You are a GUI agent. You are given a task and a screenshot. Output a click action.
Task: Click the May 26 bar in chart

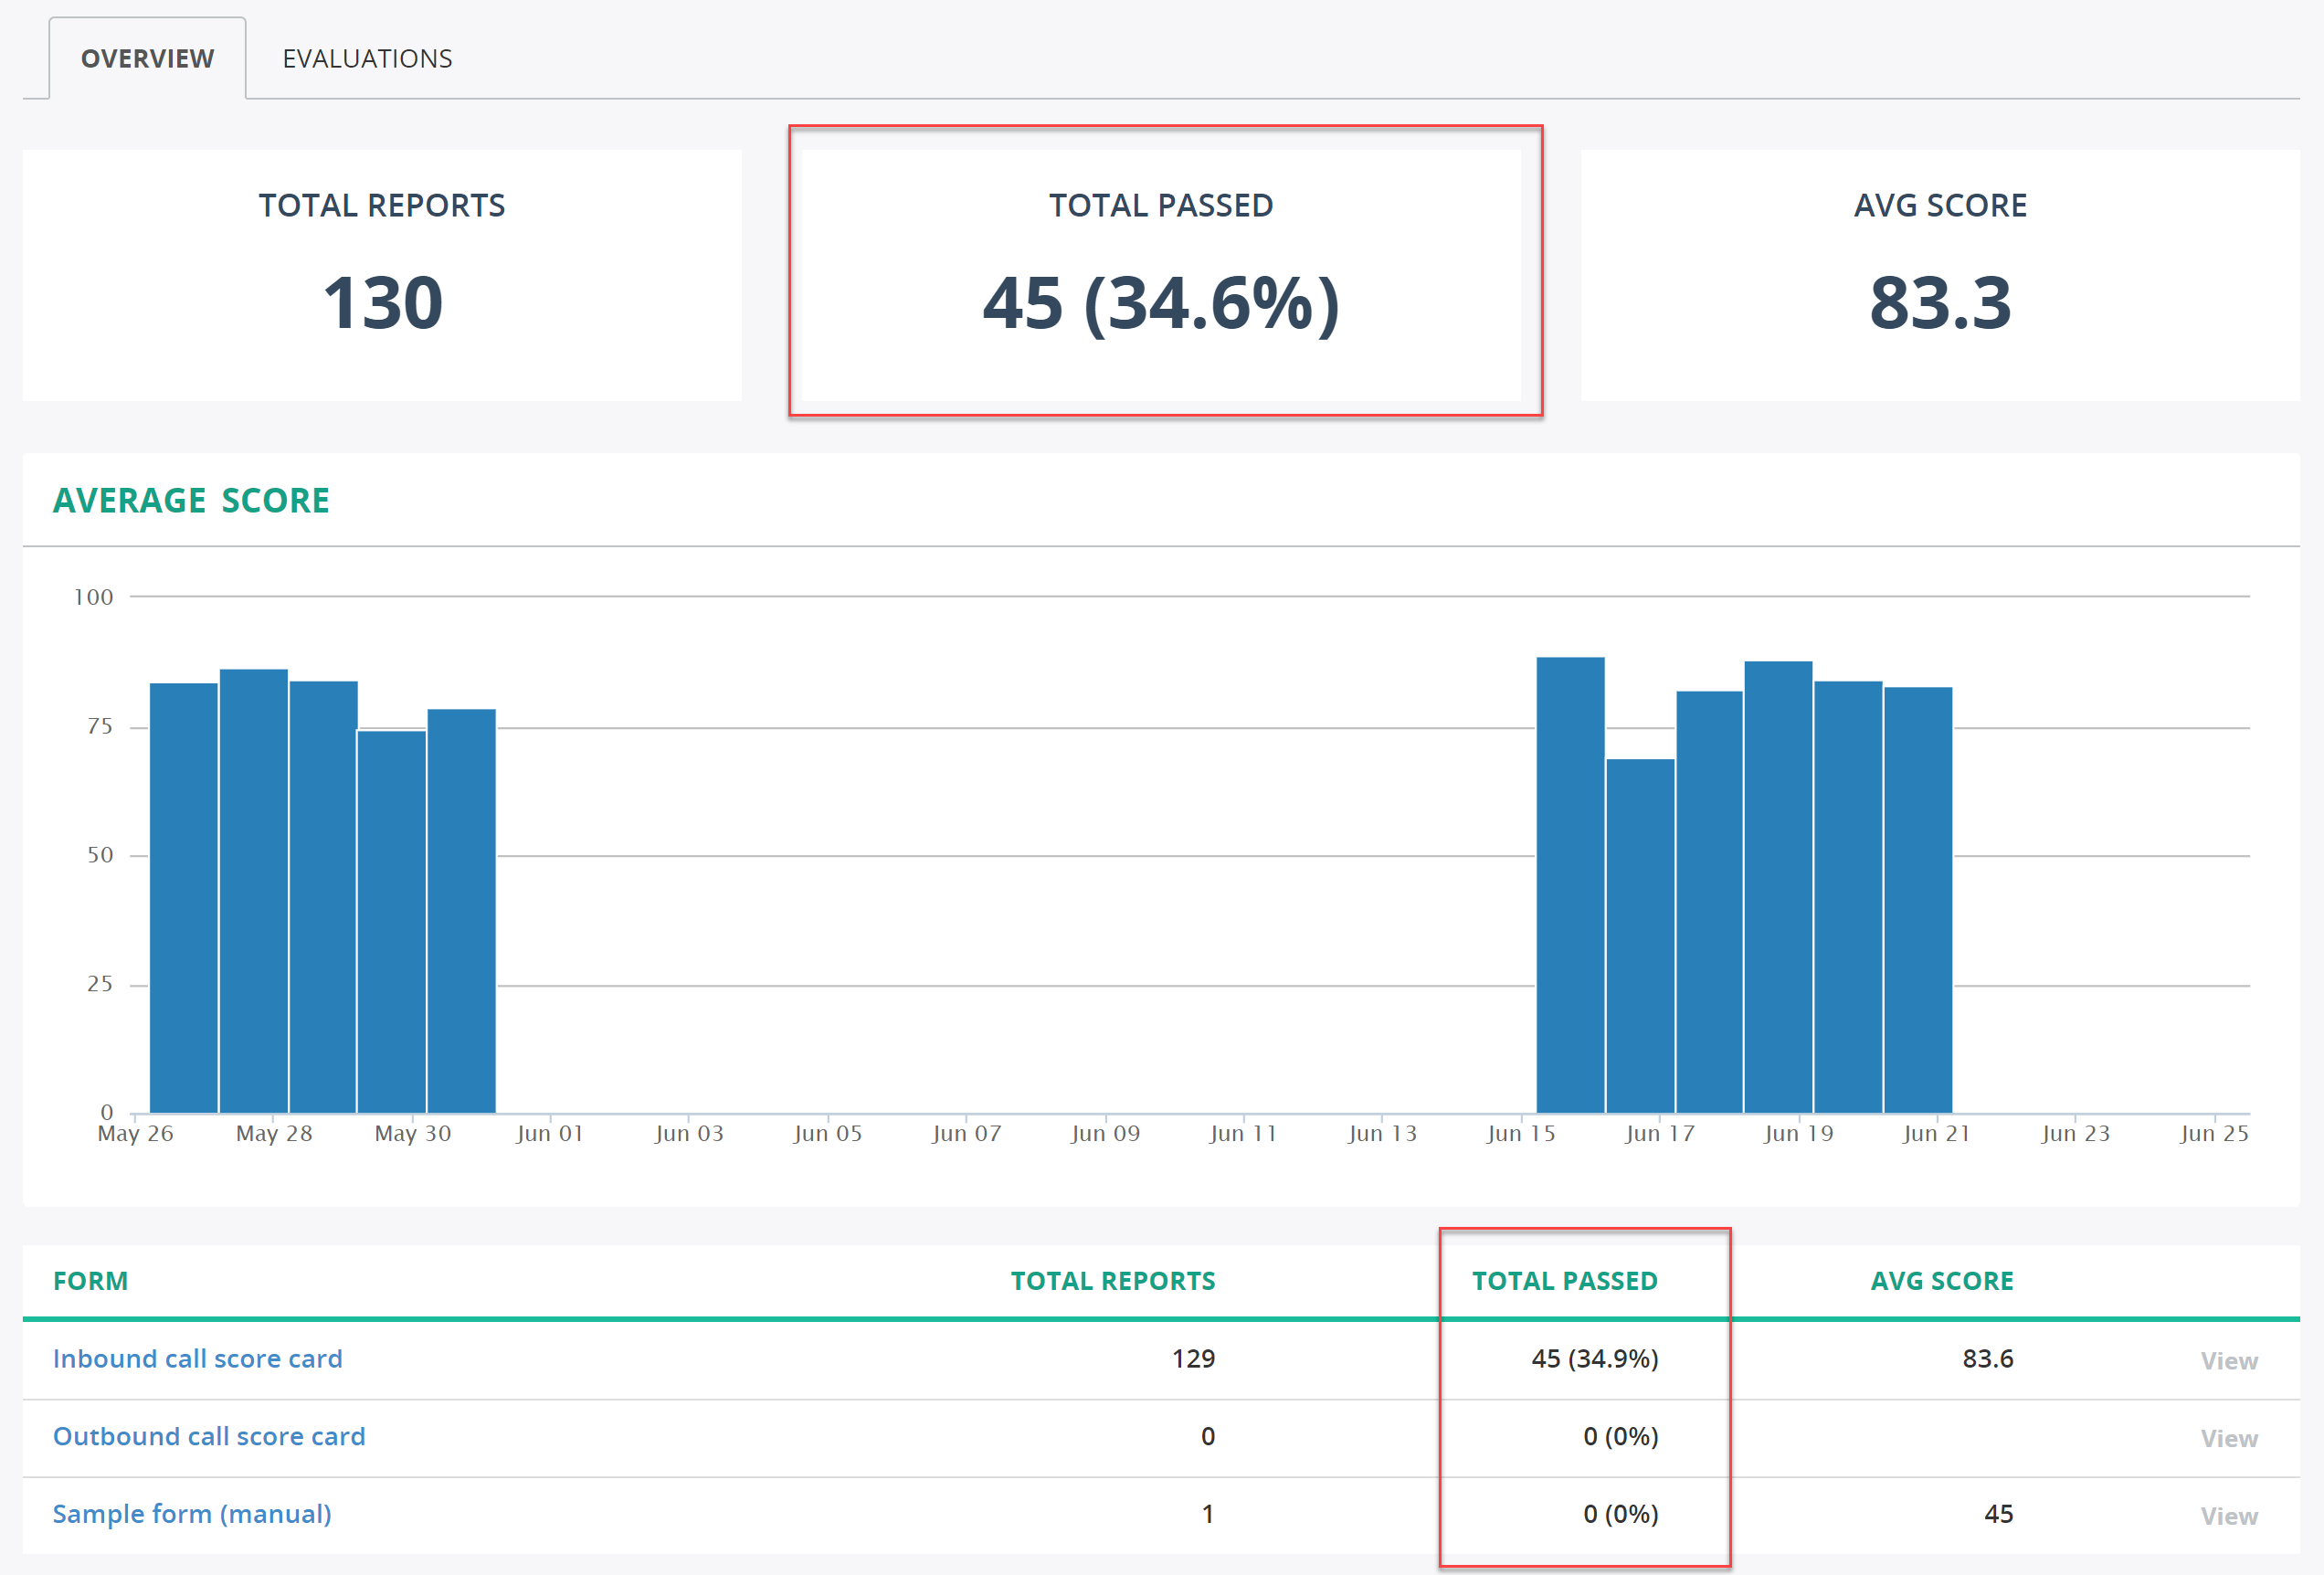[184, 898]
